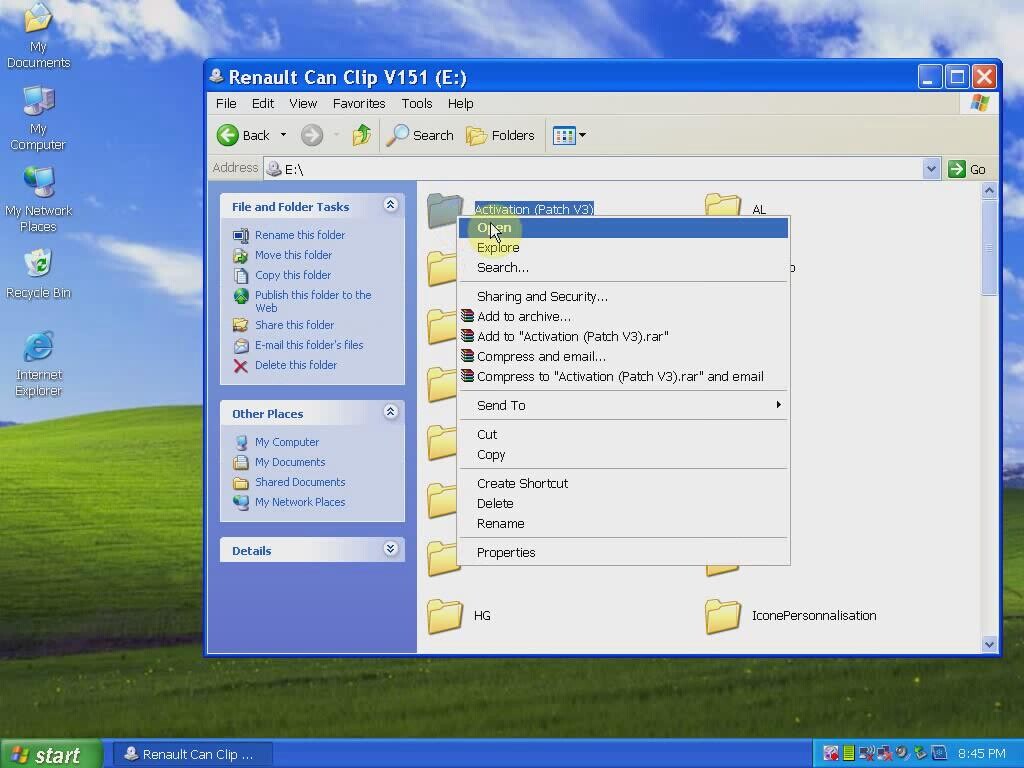The height and width of the screenshot is (768, 1024).
Task: Select Explore from the context menu
Action: (498, 247)
